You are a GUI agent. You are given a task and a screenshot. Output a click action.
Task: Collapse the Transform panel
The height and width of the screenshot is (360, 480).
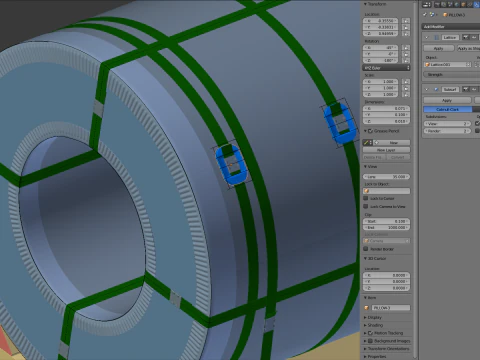point(366,4)
